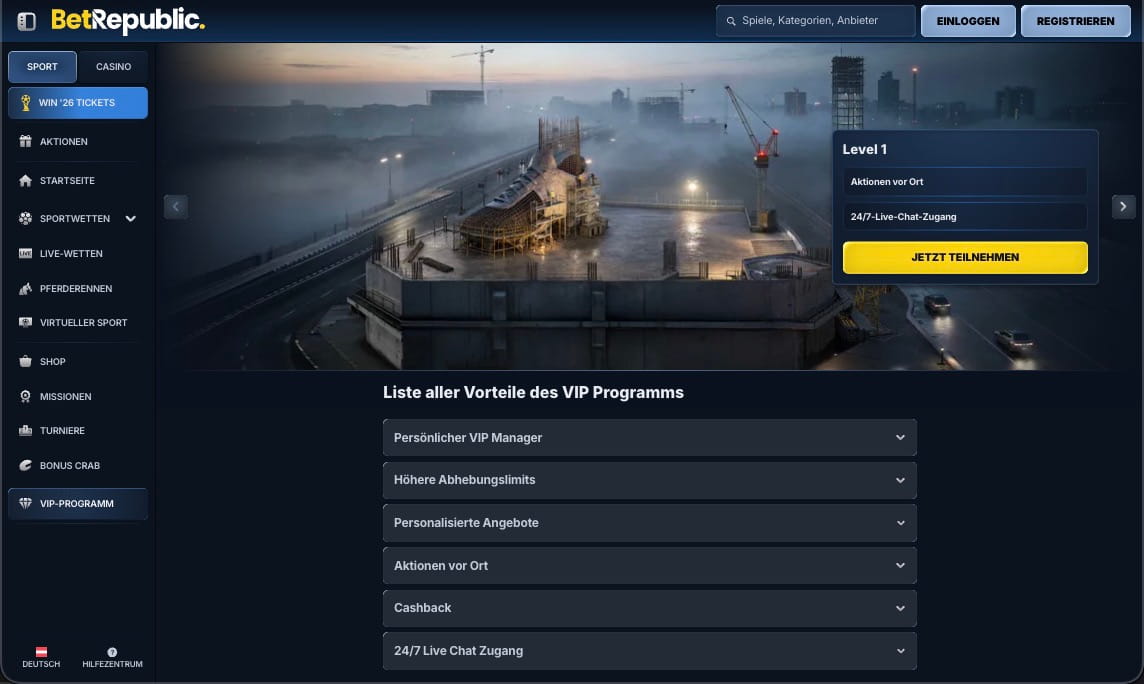Open the Hilfezentrum help icon

pos(112,652)
